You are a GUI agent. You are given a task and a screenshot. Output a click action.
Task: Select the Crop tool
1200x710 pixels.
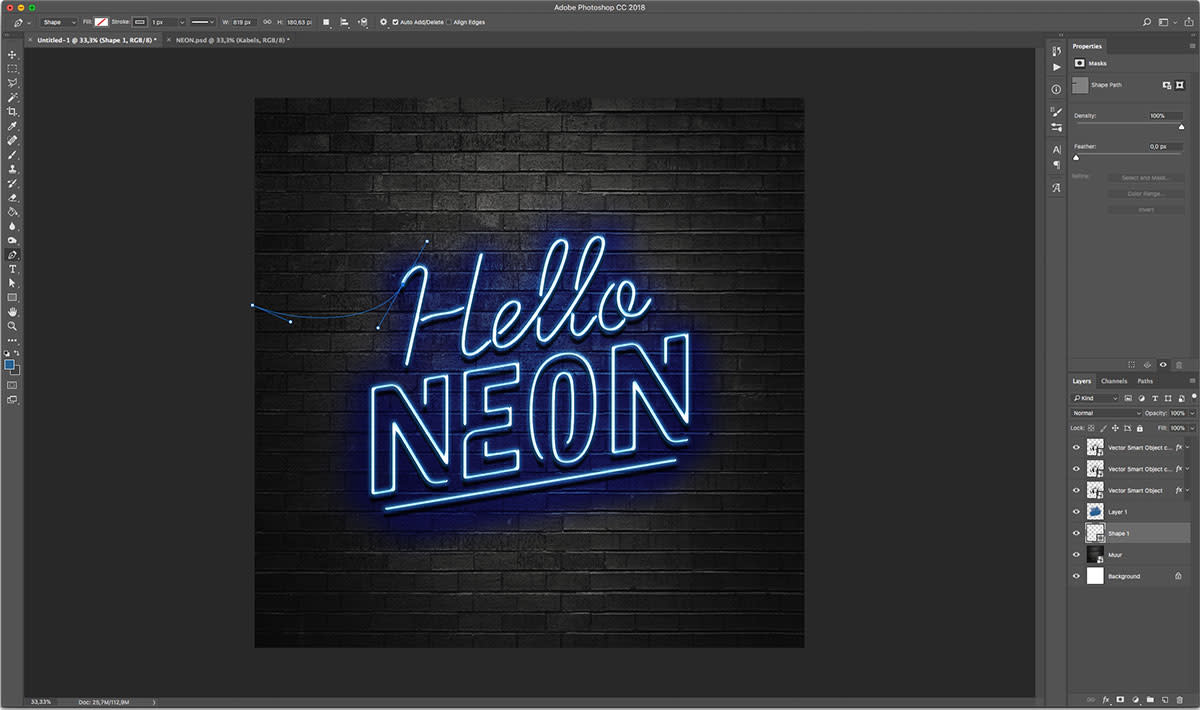point(13,112)
